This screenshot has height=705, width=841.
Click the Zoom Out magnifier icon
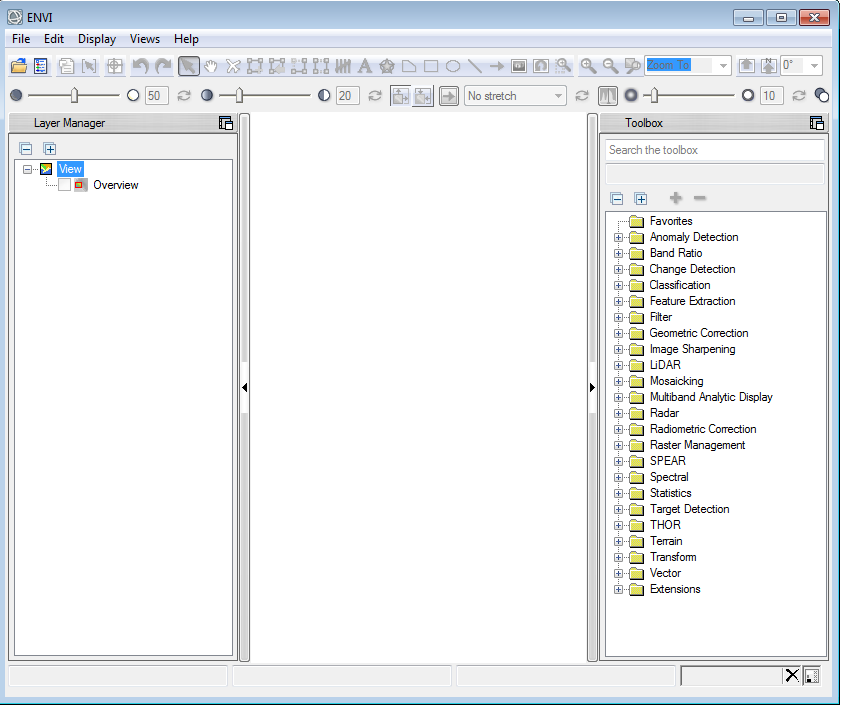tap(610, 66)
